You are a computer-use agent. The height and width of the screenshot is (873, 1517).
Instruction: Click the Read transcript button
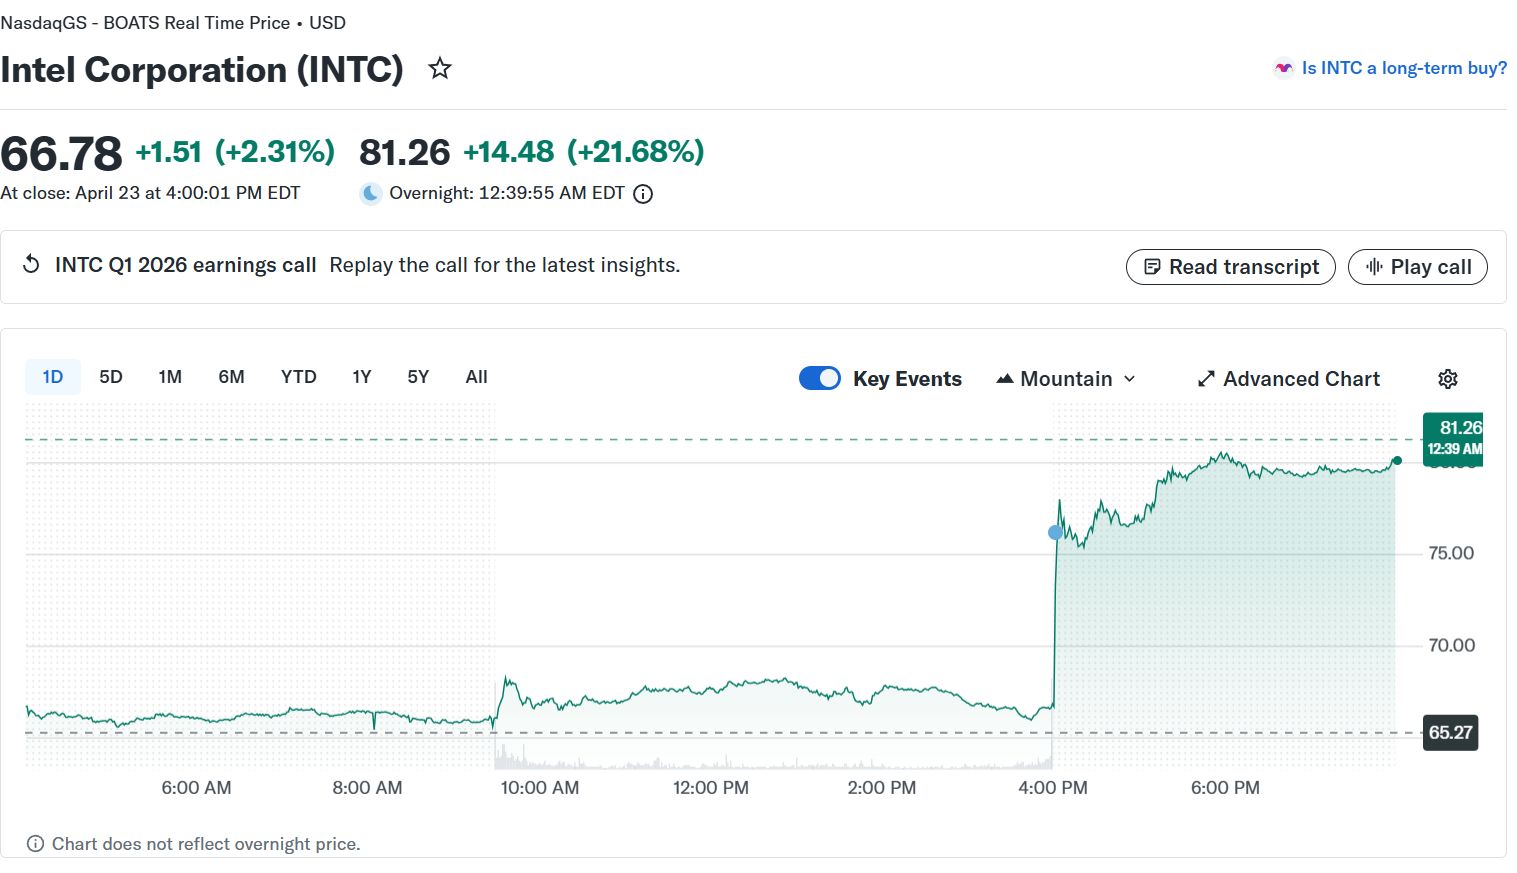[x=1230, y=267]
